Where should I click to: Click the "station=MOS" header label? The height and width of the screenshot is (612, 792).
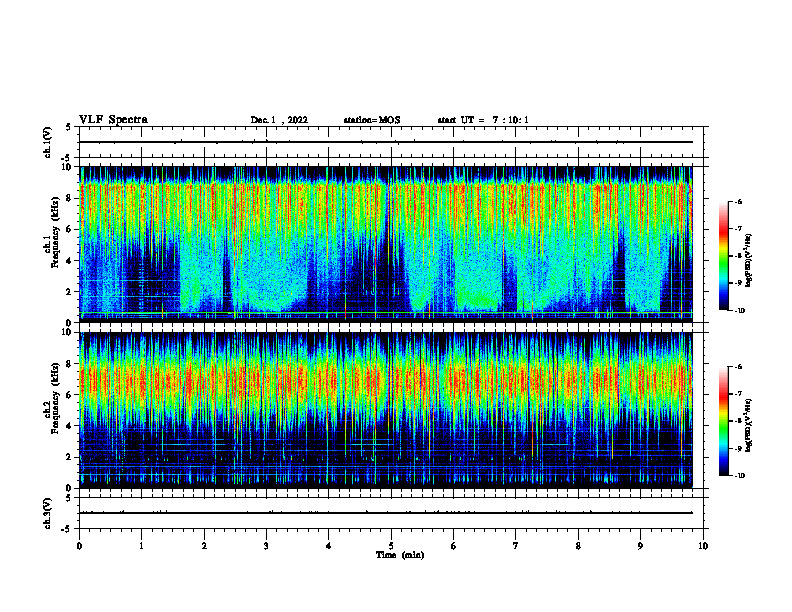(x=372, y=120)
